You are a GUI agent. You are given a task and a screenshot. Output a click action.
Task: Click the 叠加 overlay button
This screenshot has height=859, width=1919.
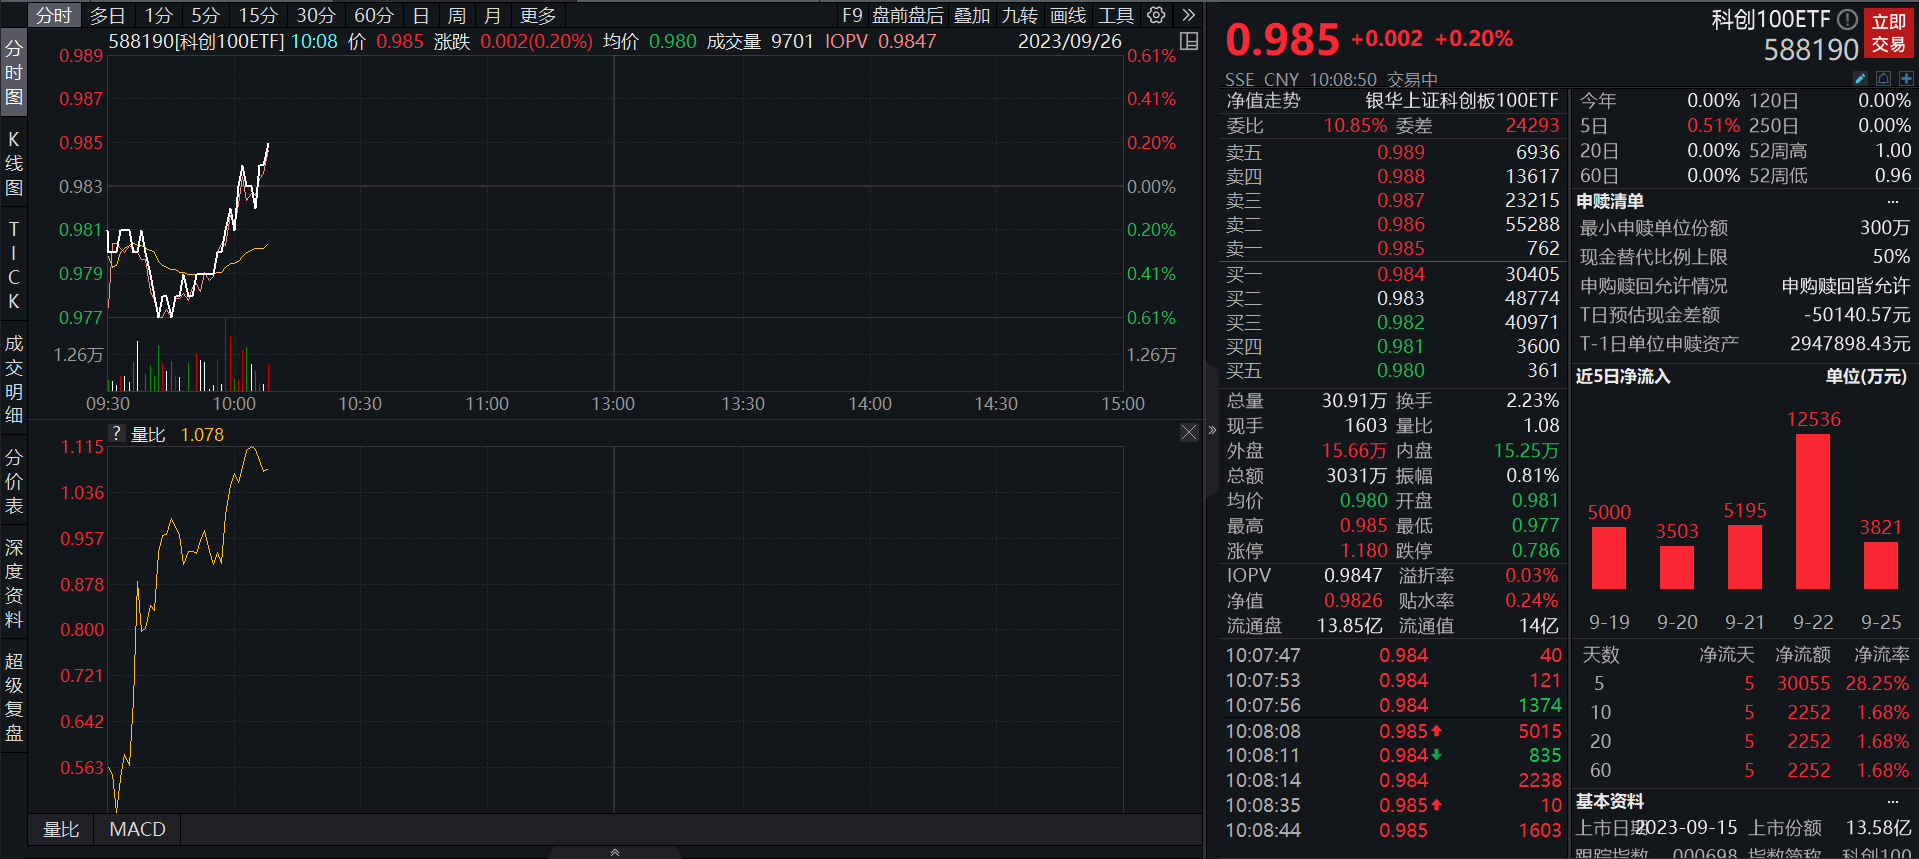tap(971, 15)
